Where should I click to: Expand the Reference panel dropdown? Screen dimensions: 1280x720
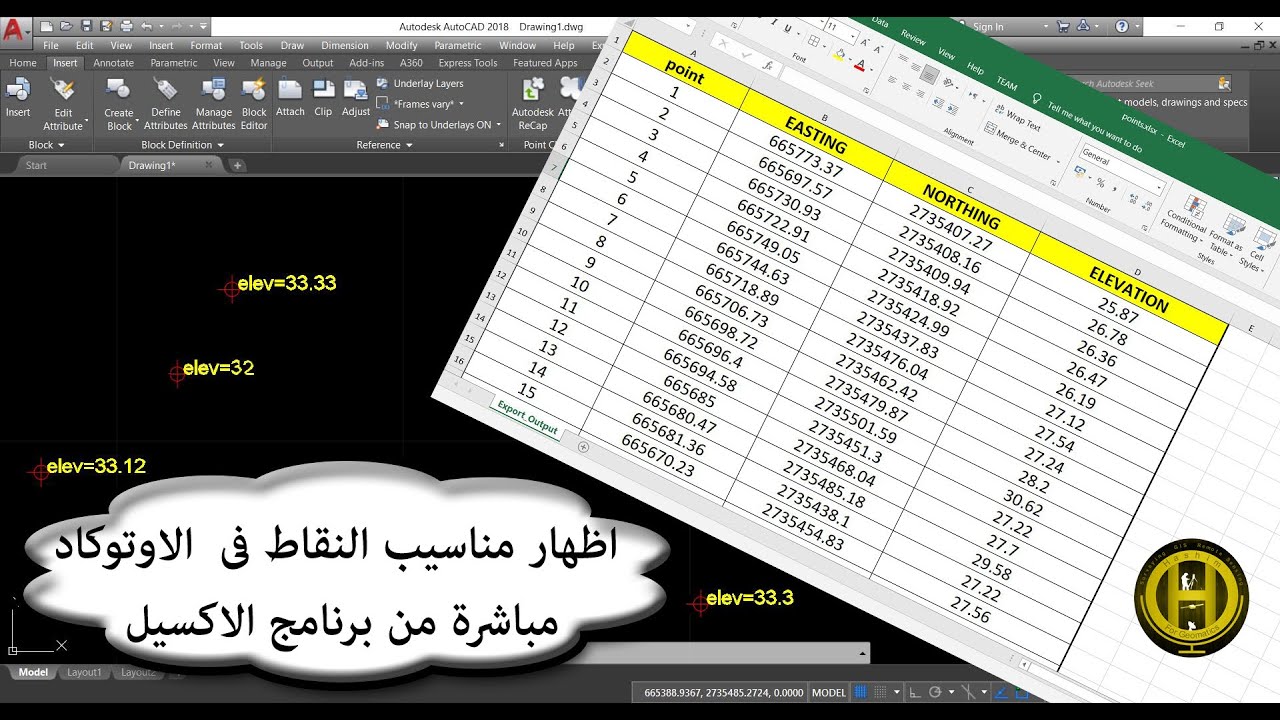(x=385, y=145)
